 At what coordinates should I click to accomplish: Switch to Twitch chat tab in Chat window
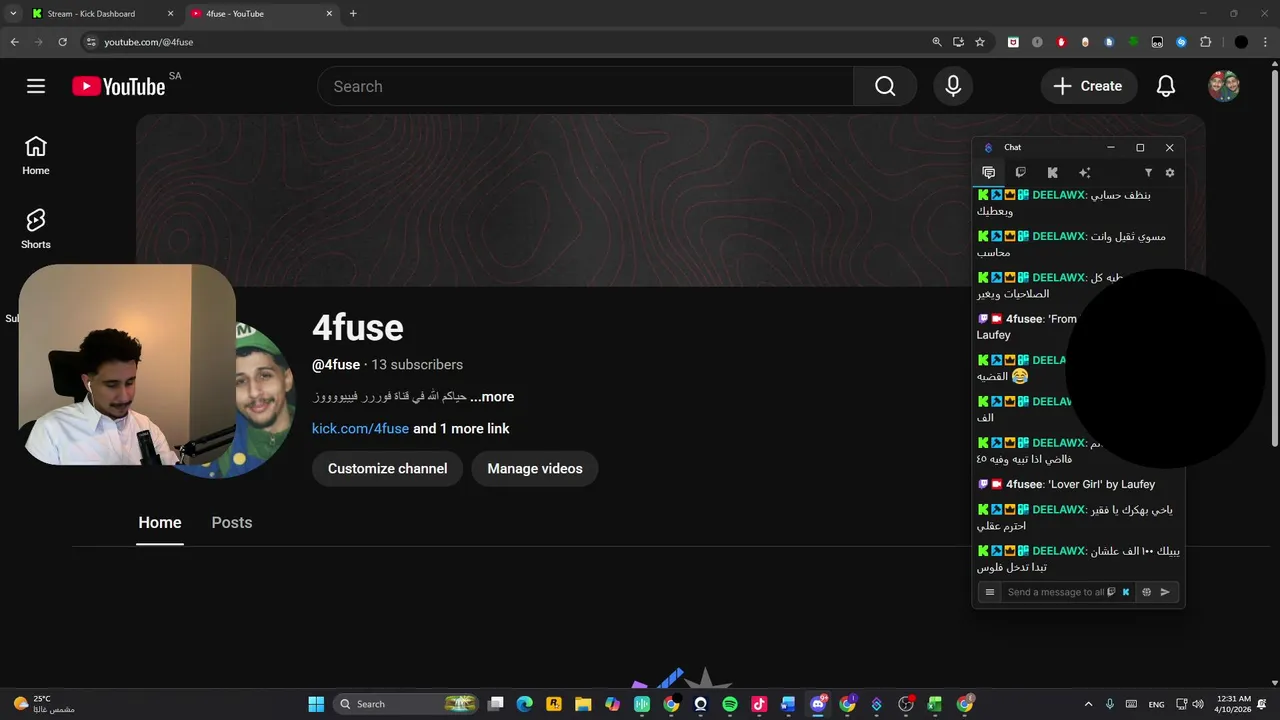(1020, 173)
